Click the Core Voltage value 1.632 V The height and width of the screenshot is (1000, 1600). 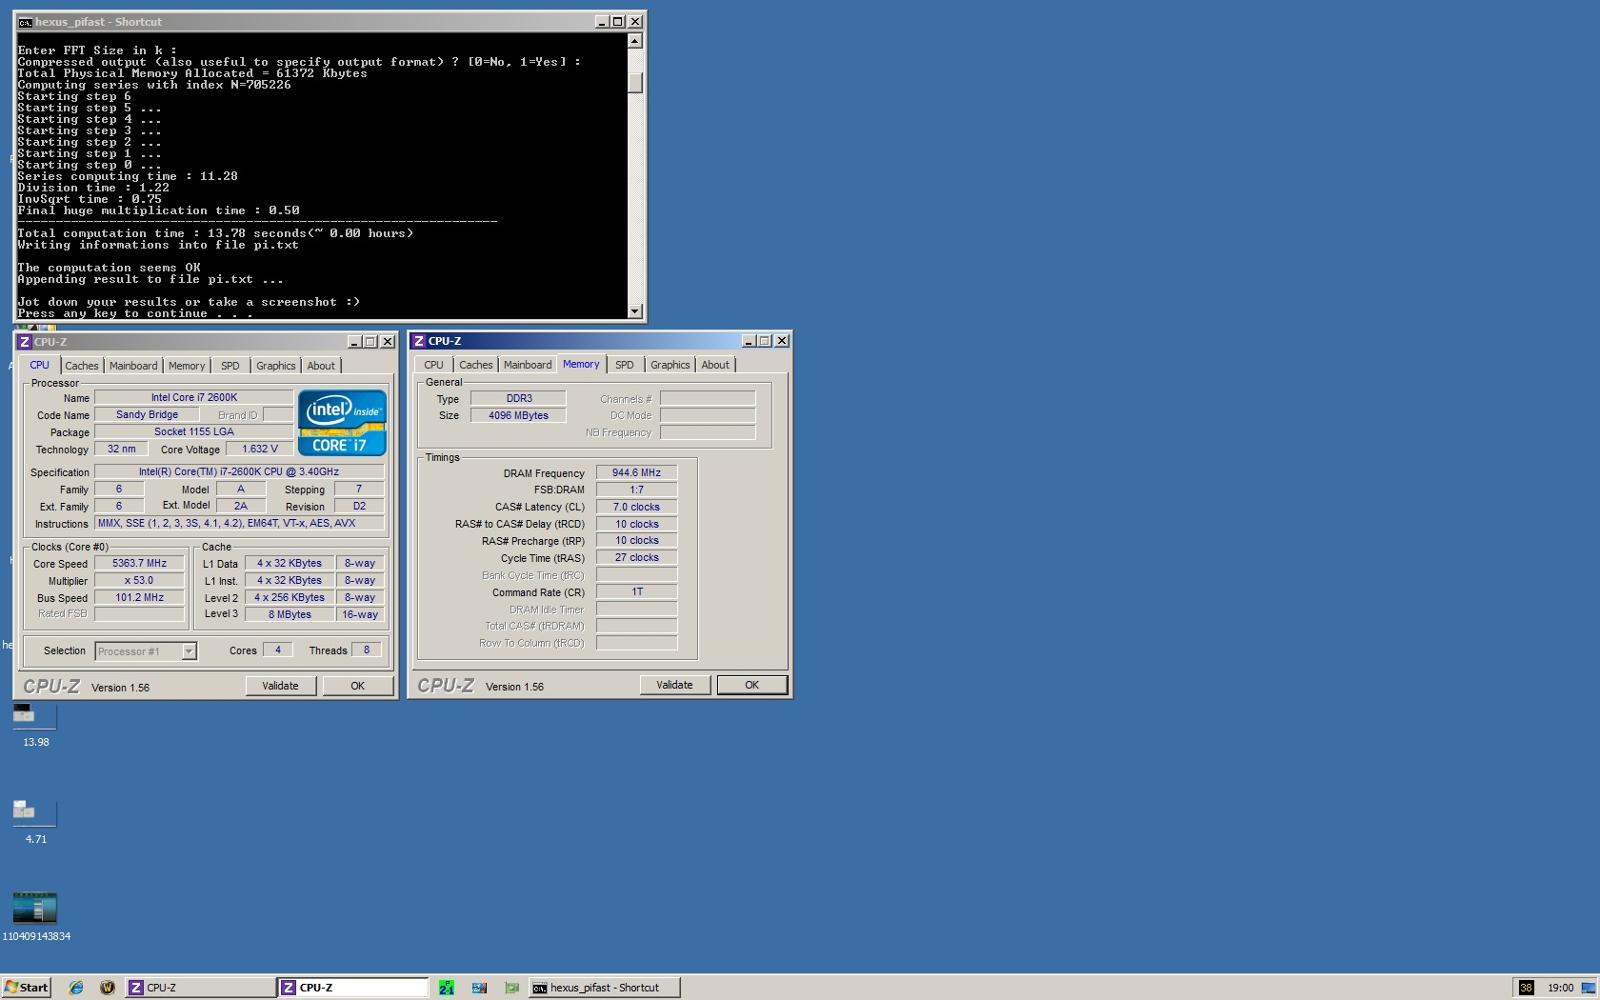(x=259, y=449)
